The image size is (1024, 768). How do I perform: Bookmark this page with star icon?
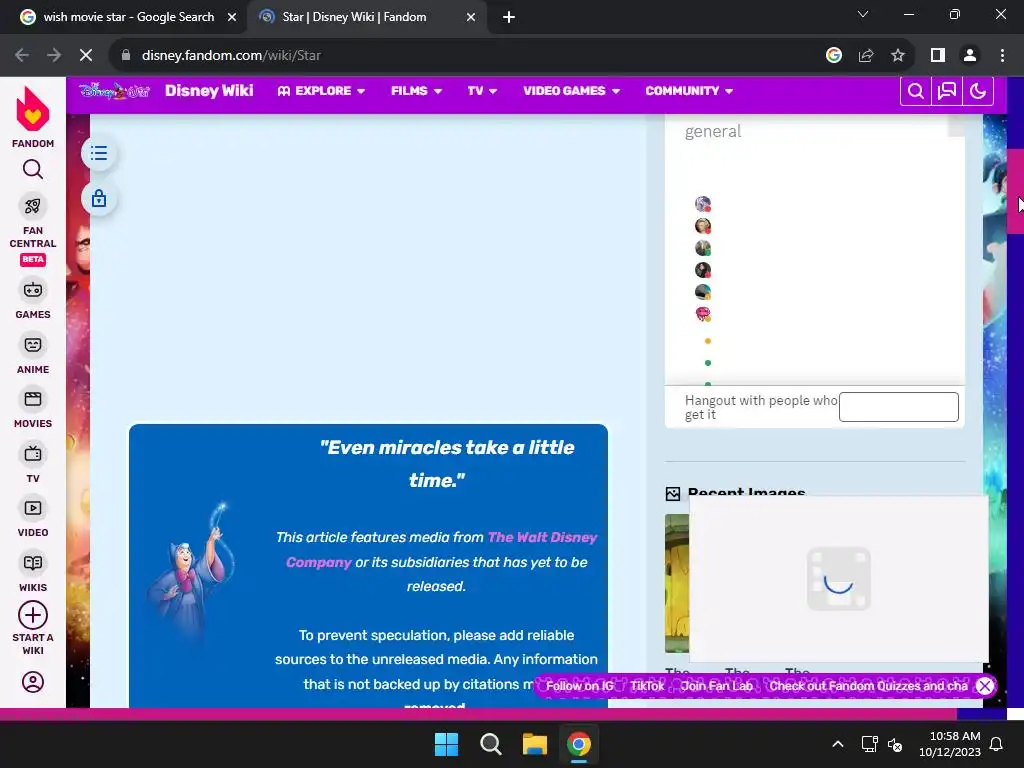898,56
